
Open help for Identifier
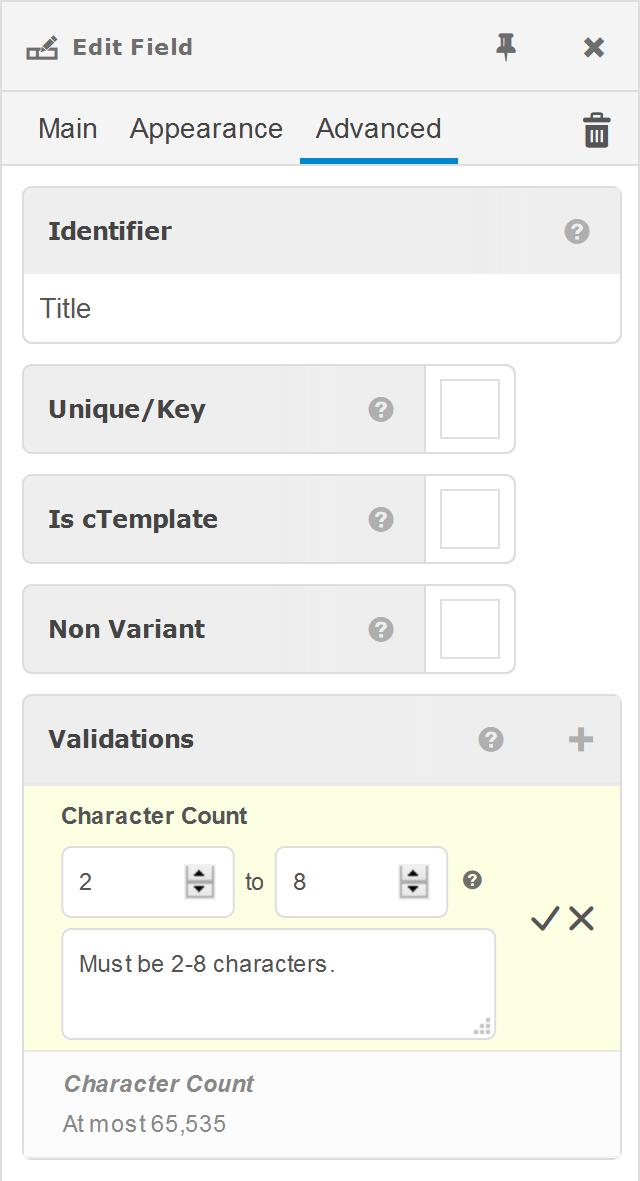[577, 232]
